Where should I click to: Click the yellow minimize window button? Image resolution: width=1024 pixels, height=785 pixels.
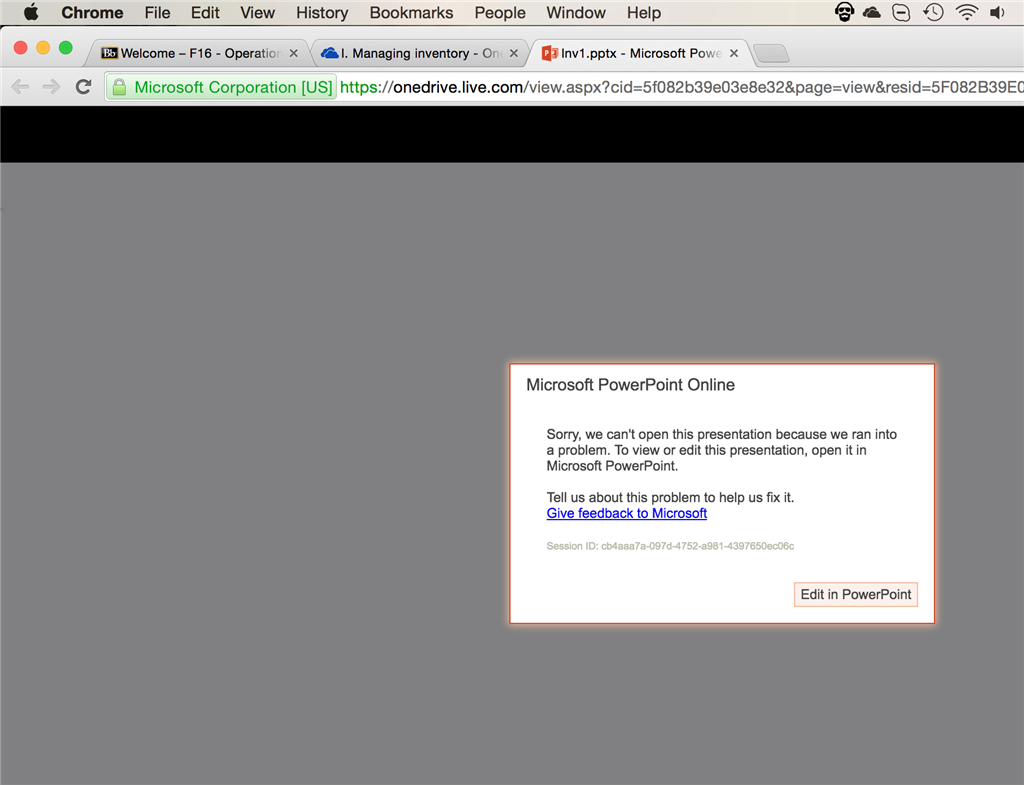pyautogui.click(x=43, y=48)
